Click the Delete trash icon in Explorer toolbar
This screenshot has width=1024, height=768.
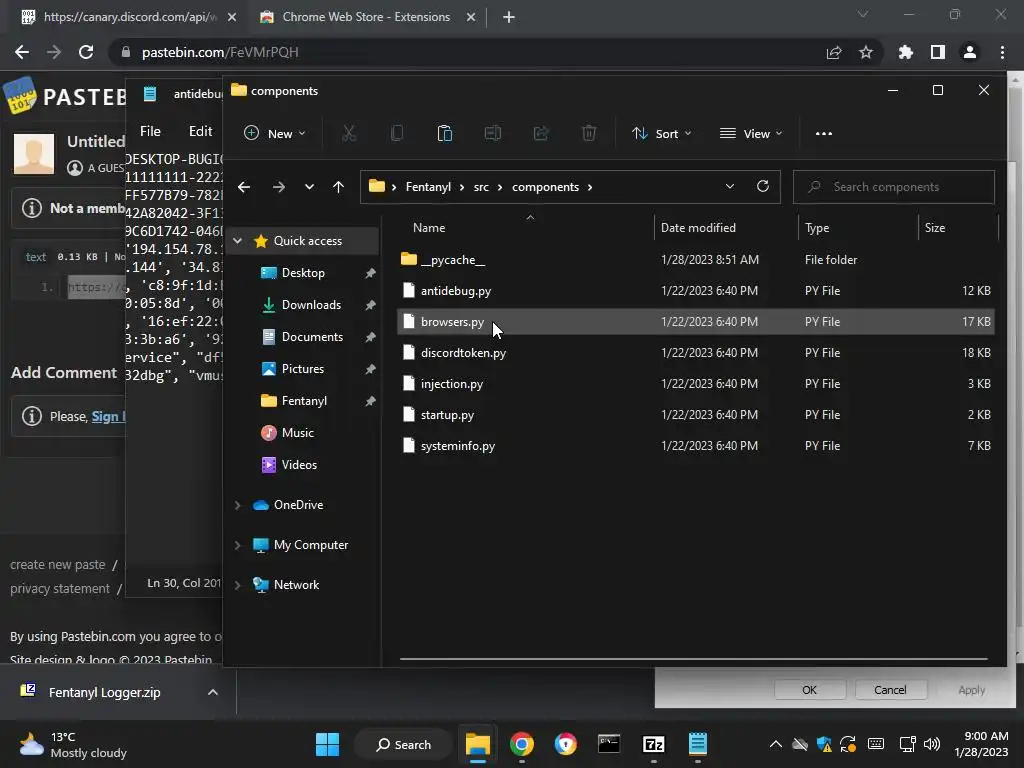coord(588,133)
